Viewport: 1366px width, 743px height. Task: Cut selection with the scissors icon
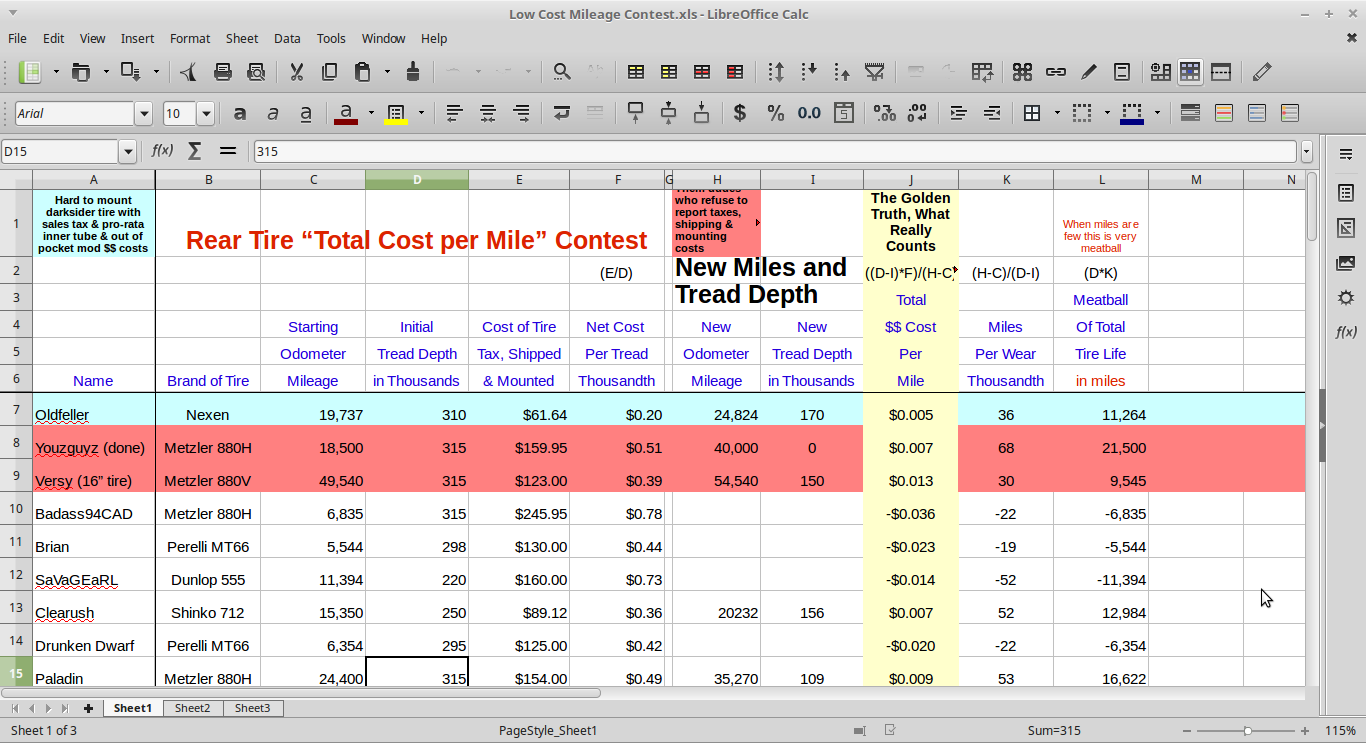click(296, 72)
